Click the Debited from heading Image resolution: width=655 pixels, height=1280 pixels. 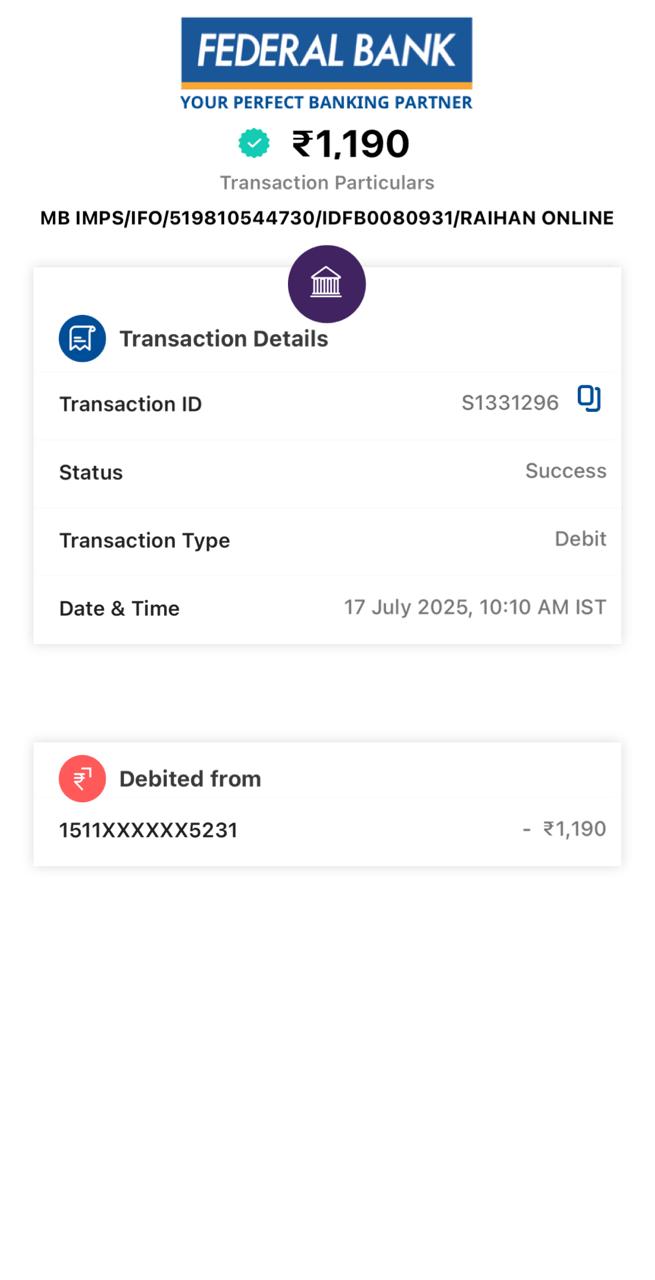(x=190, y=779)
